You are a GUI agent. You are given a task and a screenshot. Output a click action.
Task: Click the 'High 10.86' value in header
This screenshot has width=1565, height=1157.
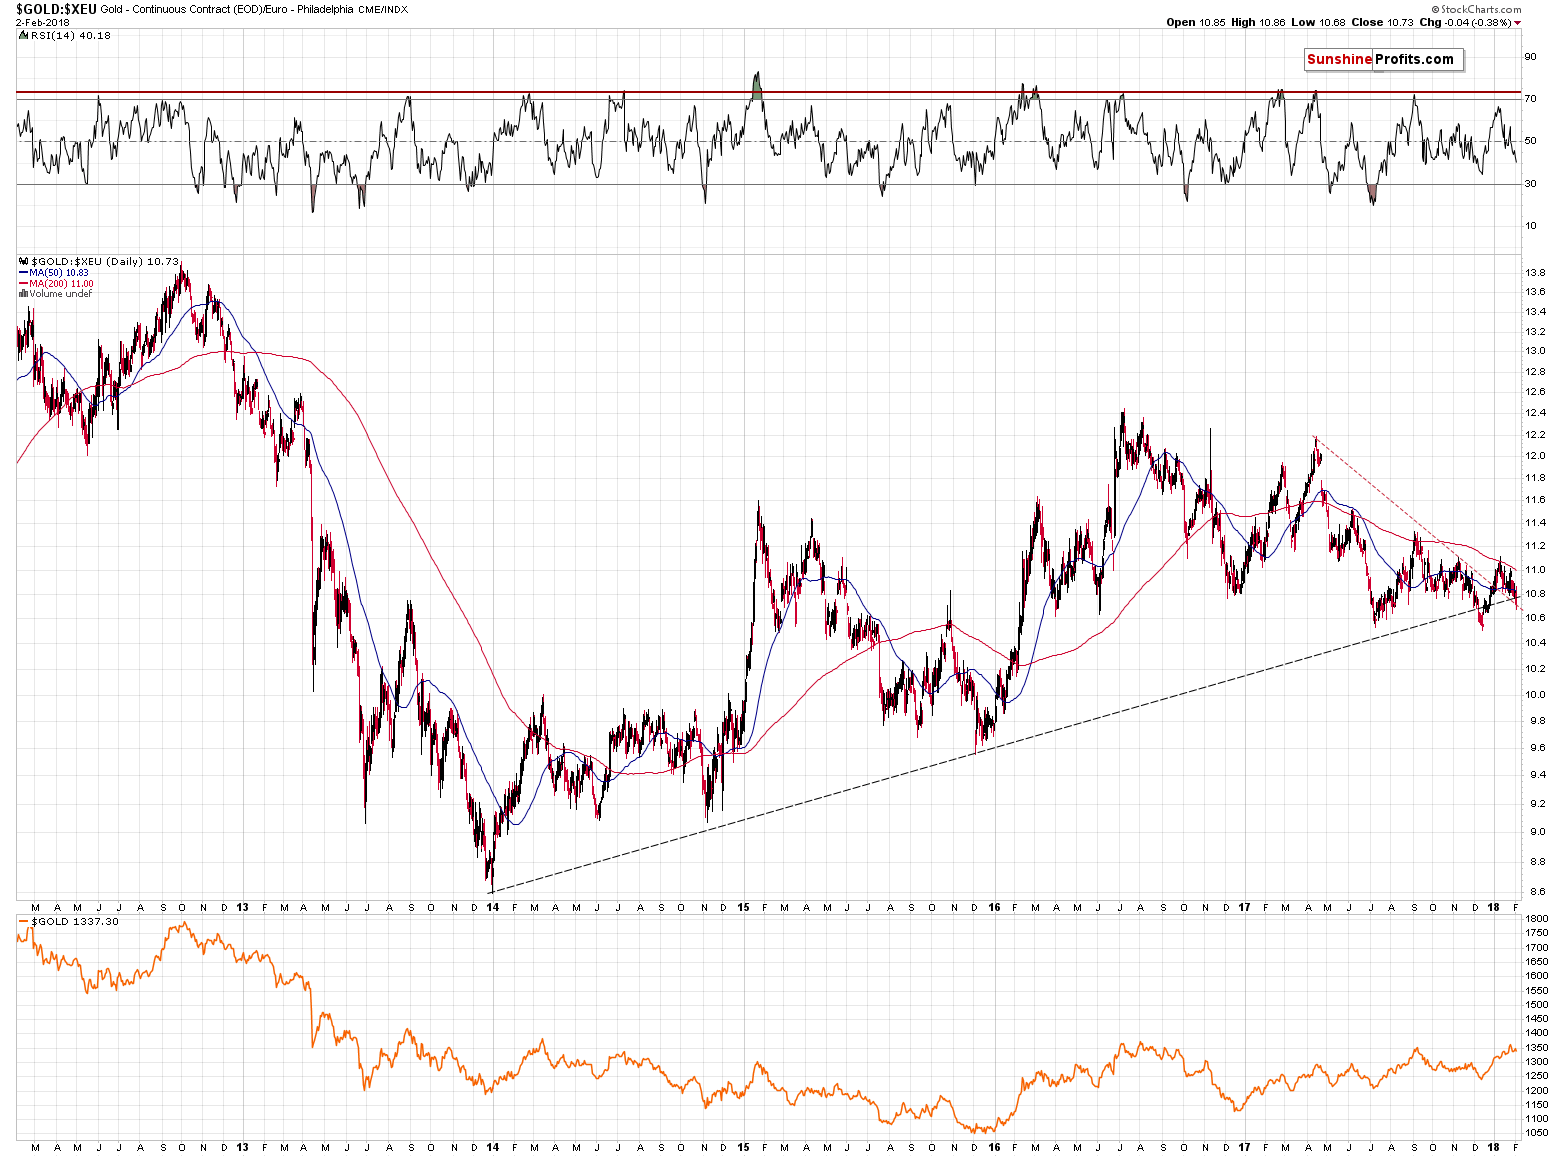[1258, 22]
